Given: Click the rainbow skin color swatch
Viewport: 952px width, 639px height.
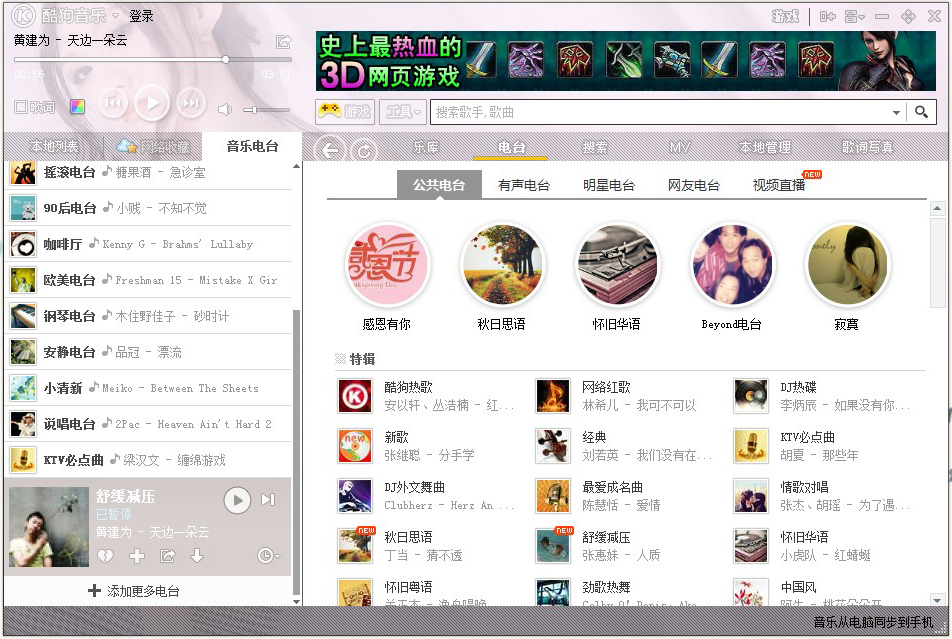Looking at the screenshot, I should [x=77, y=107].
